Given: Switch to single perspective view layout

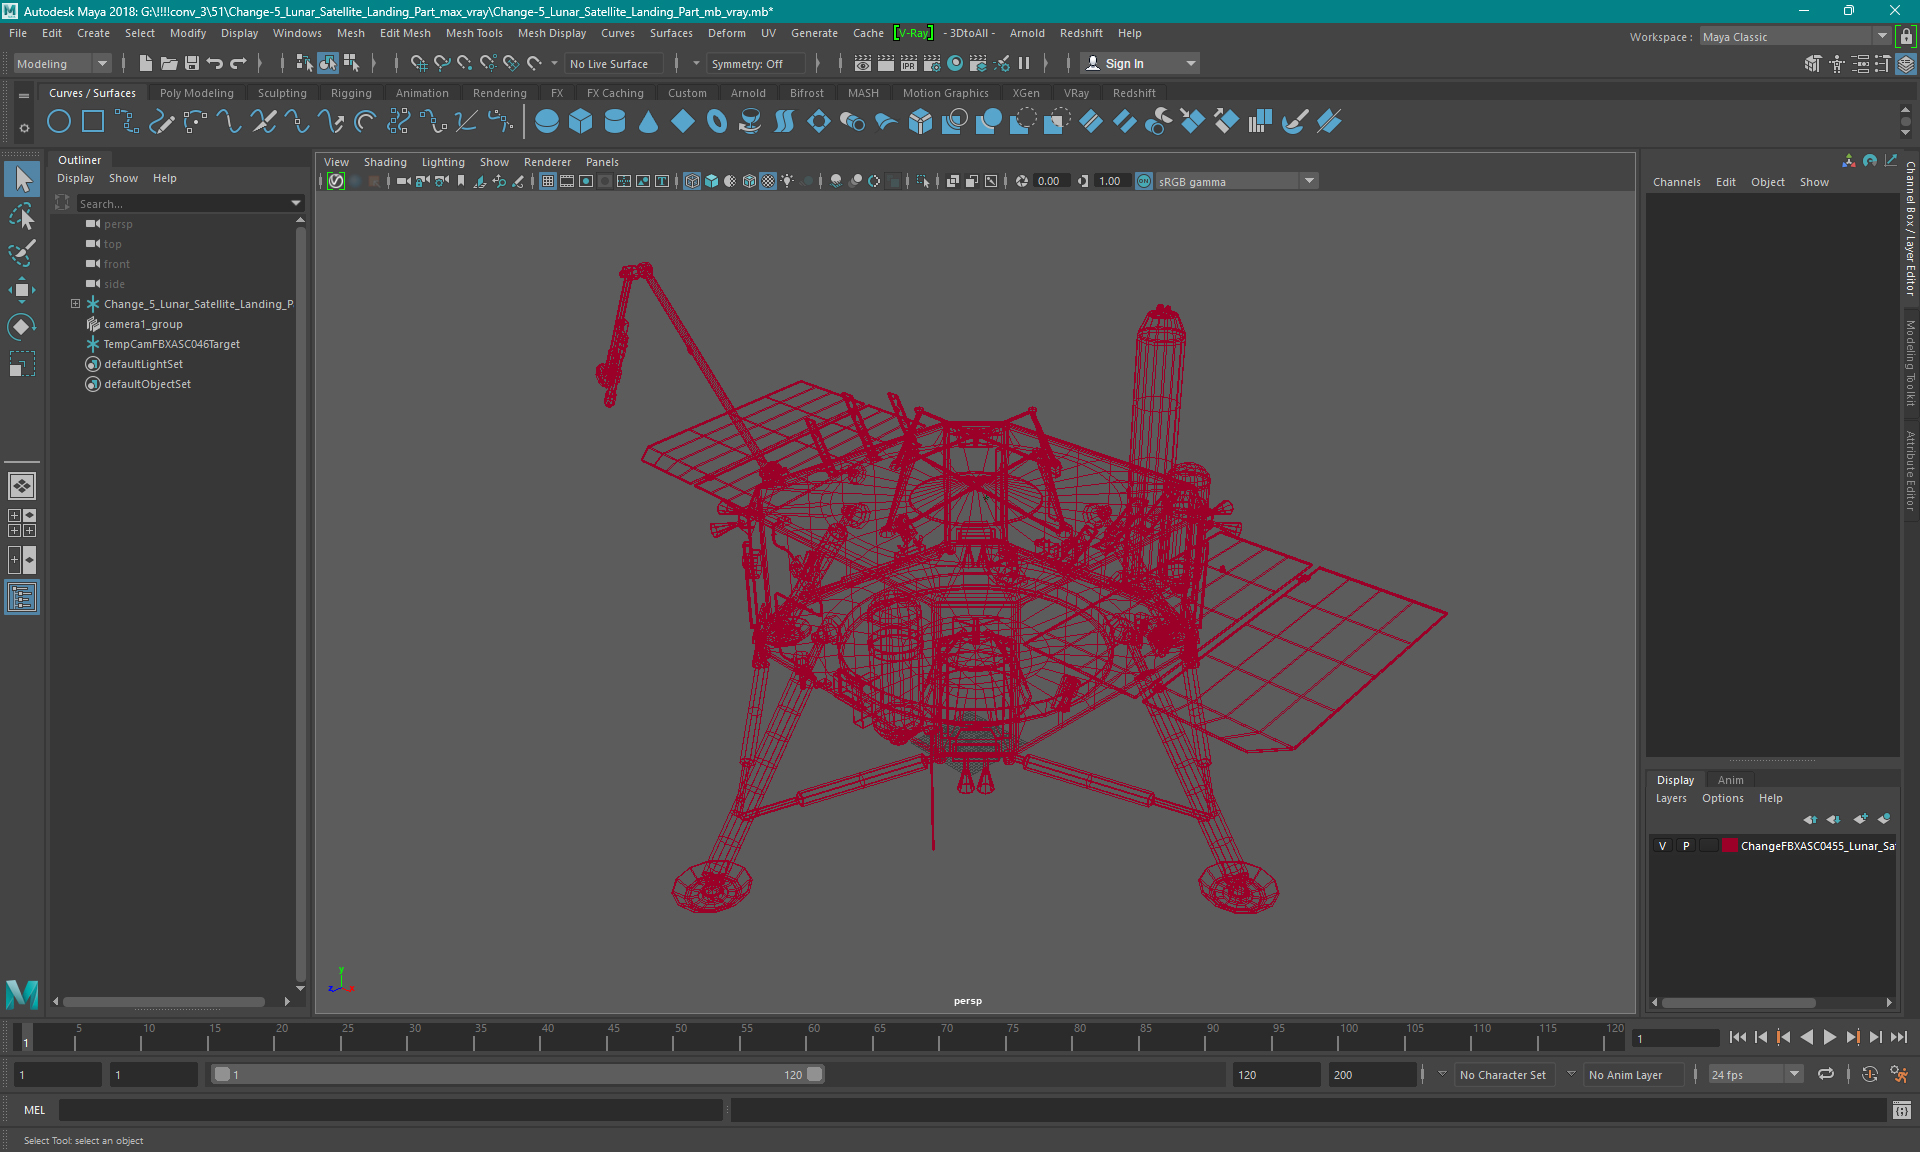Looking at the screenshot, I should (22, 486).
